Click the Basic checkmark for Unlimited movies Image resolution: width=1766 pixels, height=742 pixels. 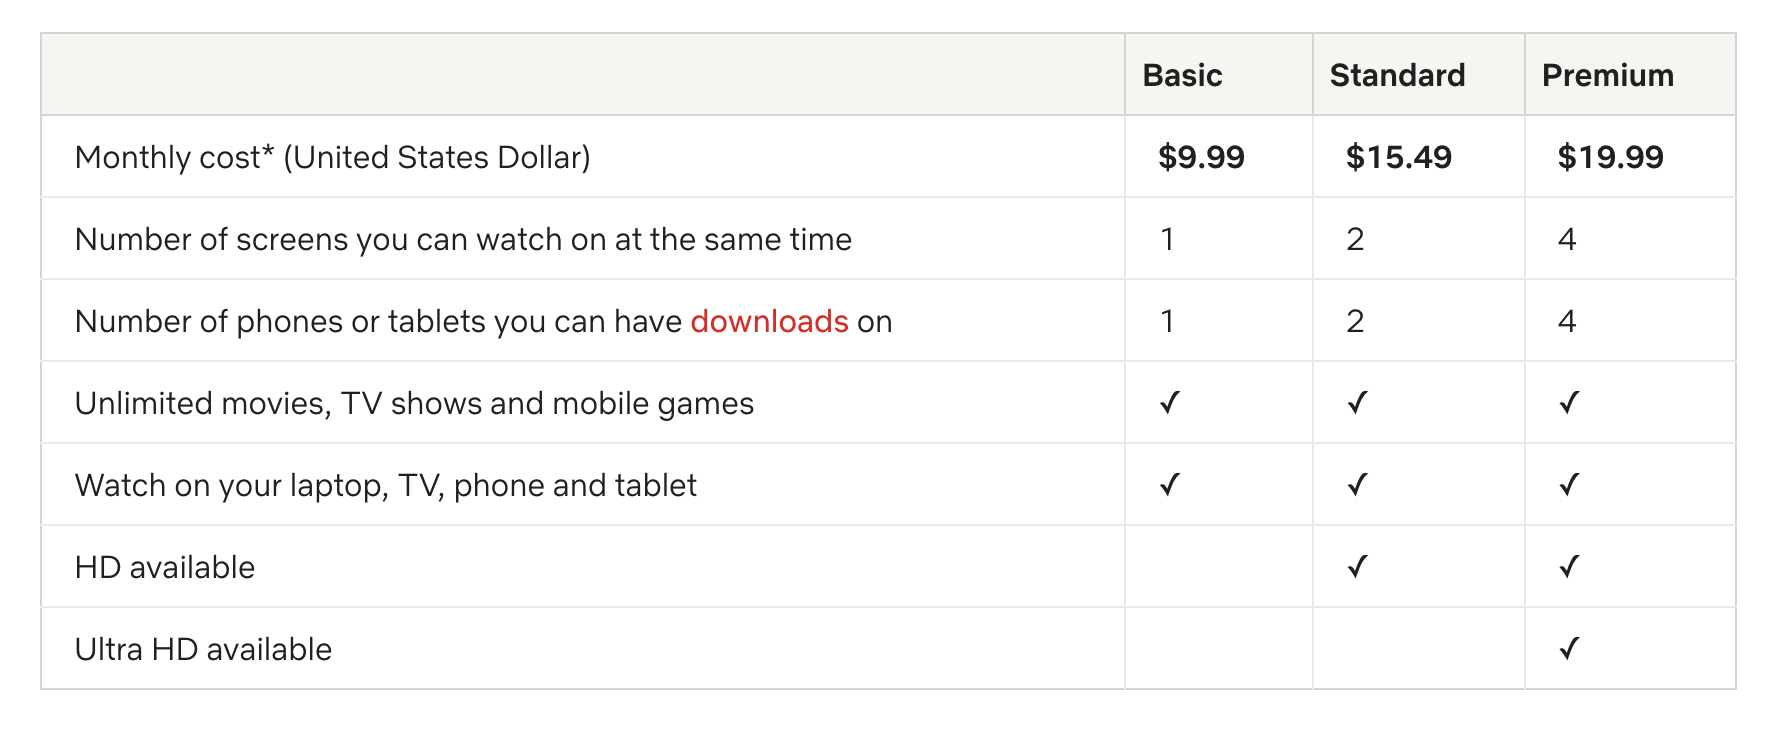click(1169, 403)
